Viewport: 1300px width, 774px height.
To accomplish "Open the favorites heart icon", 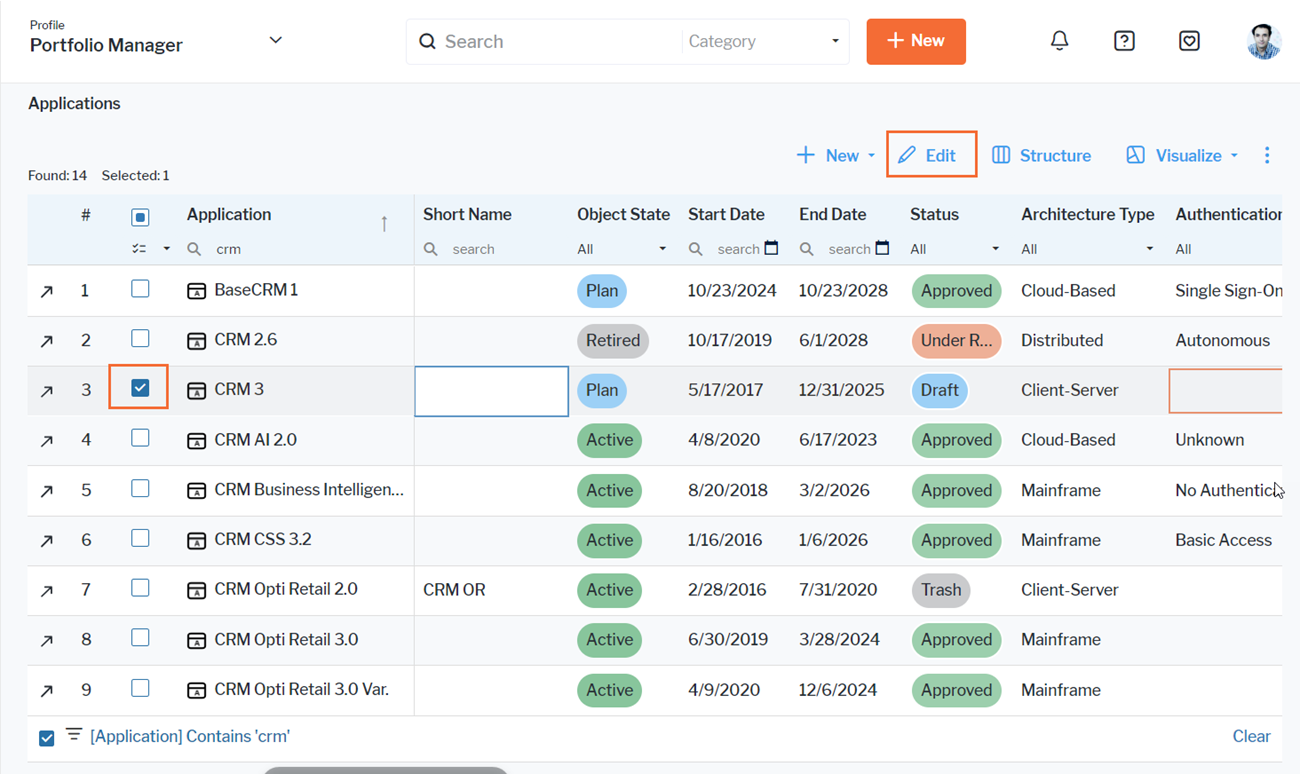I will (1189, 41).
